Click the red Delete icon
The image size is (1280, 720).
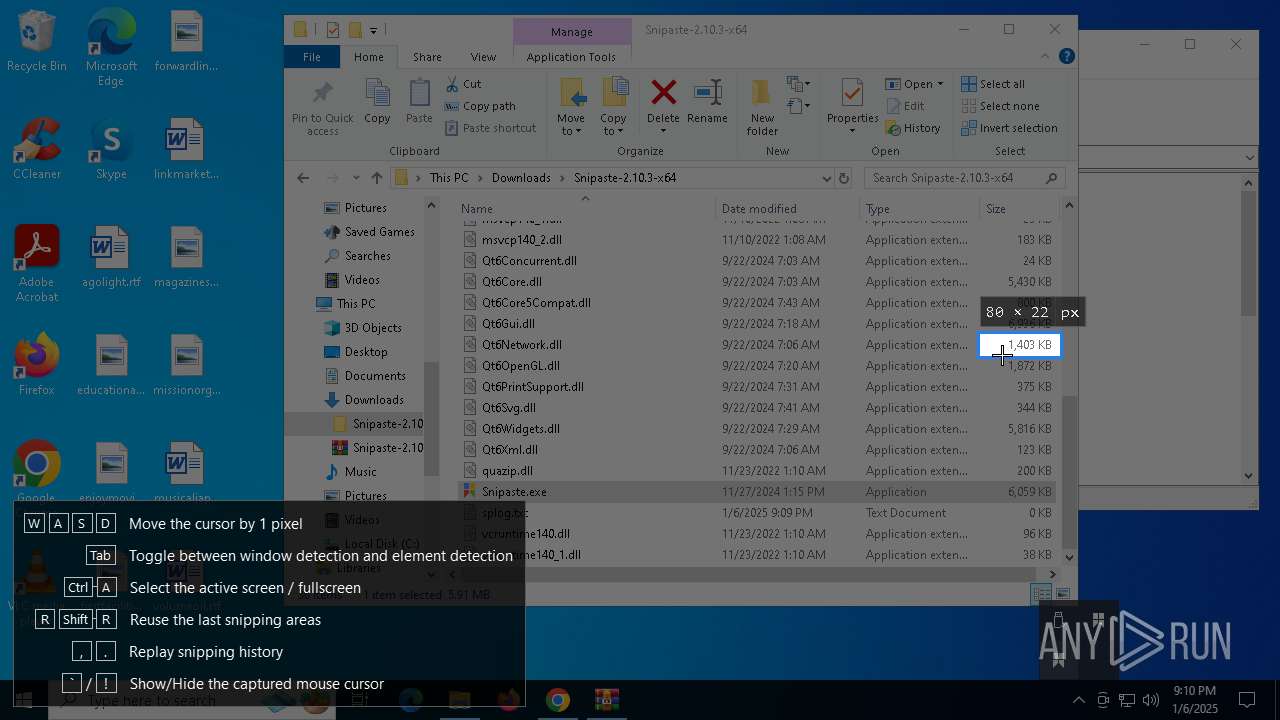tap(663, 93)
